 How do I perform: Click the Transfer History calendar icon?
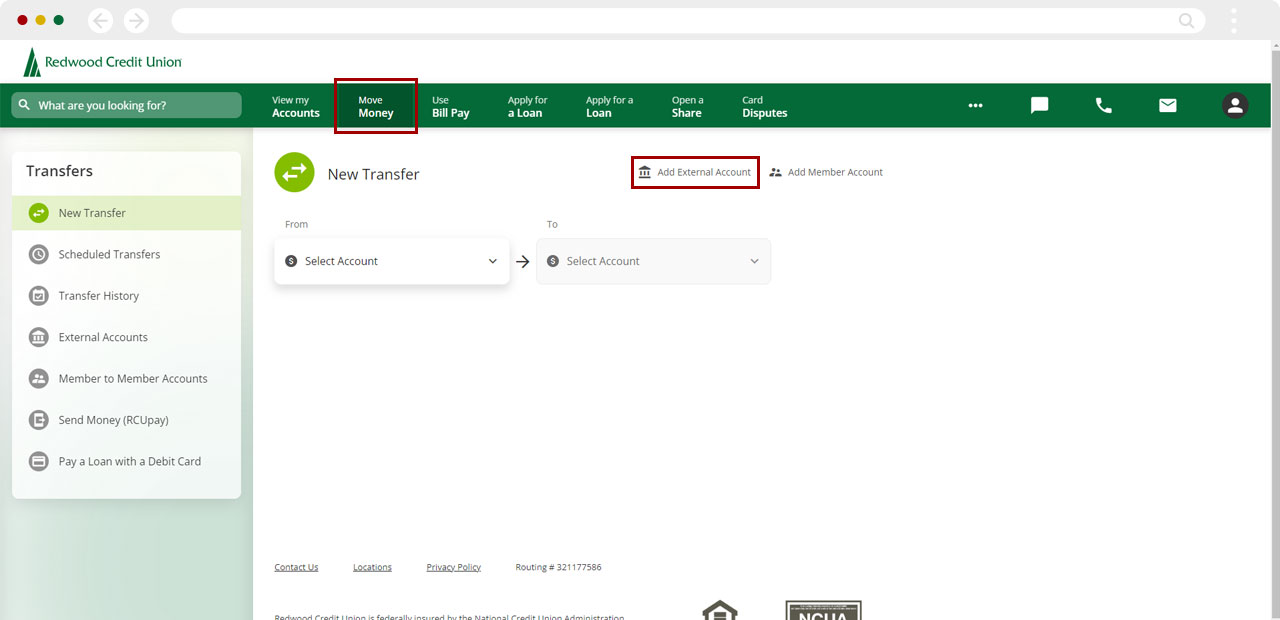[38, 296]
